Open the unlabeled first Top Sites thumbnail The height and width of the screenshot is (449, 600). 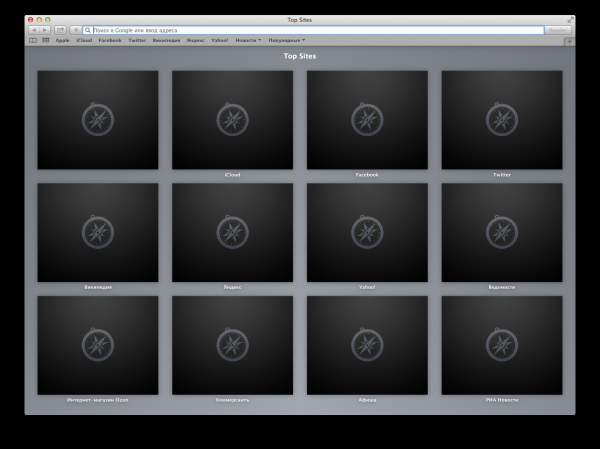click(x=98, y=120)
